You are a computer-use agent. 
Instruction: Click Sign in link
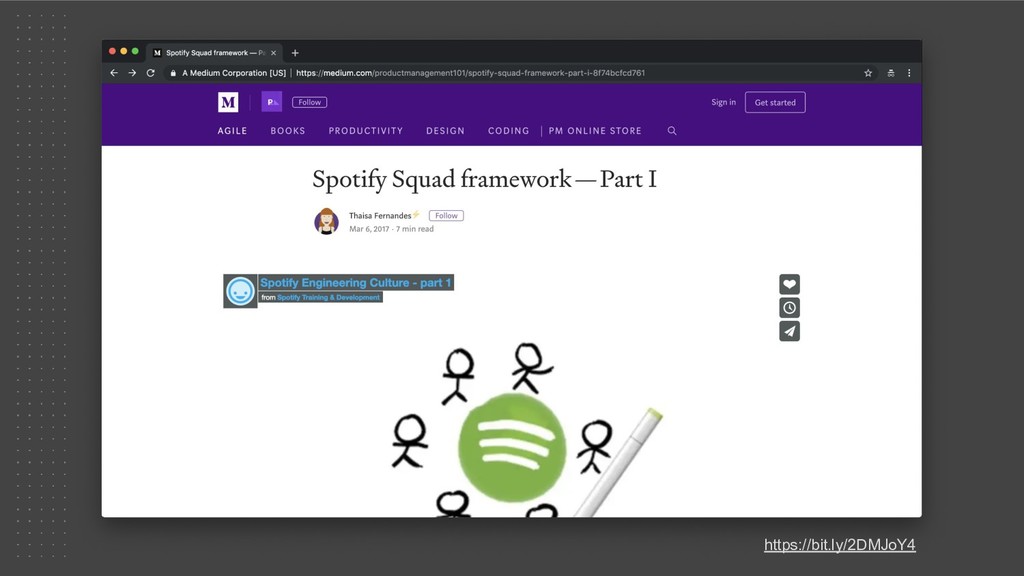[723, 102]
